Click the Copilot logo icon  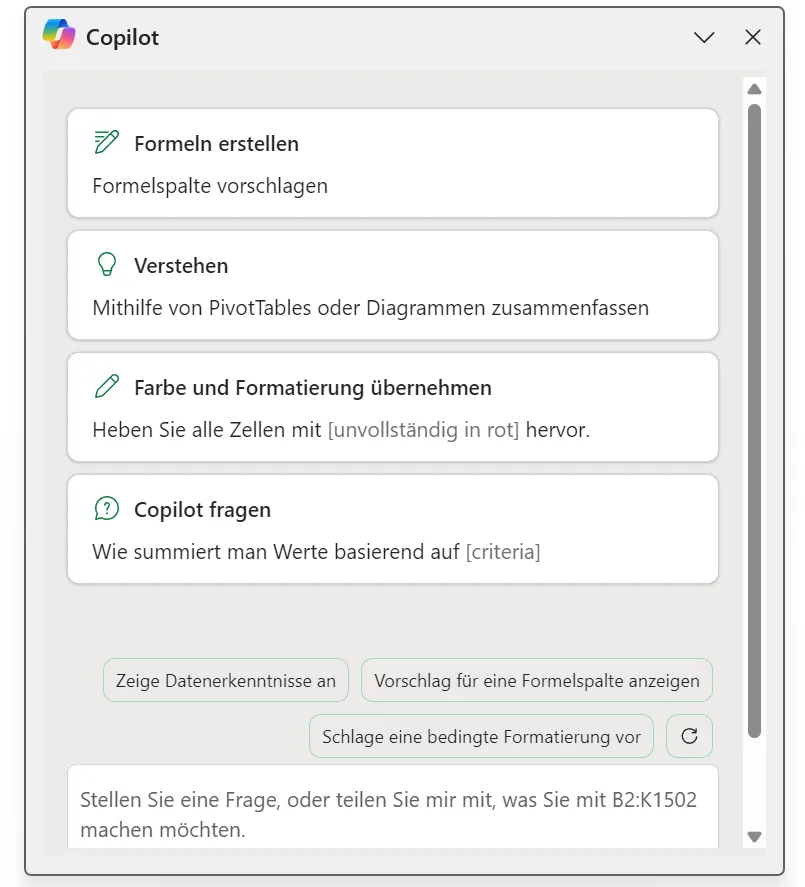[59, 34]
